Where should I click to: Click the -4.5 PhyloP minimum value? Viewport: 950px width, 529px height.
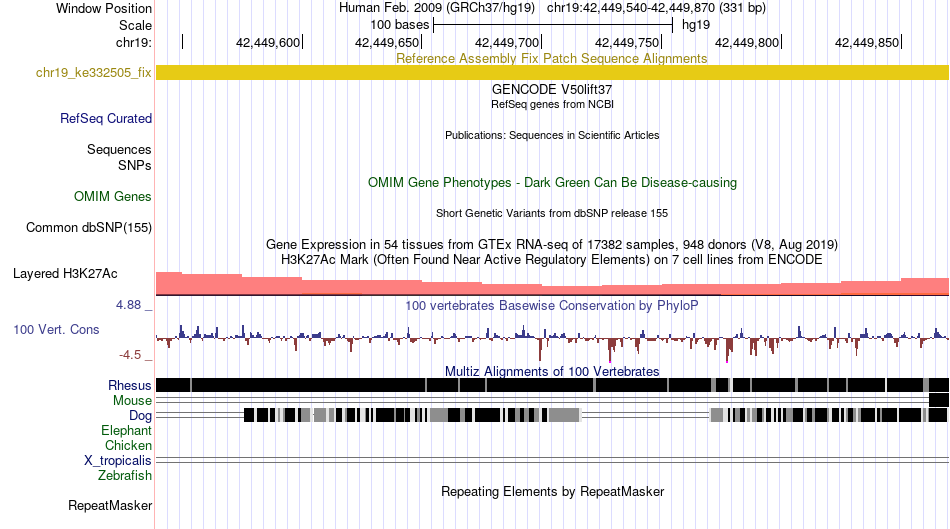[x=130, y=354]
